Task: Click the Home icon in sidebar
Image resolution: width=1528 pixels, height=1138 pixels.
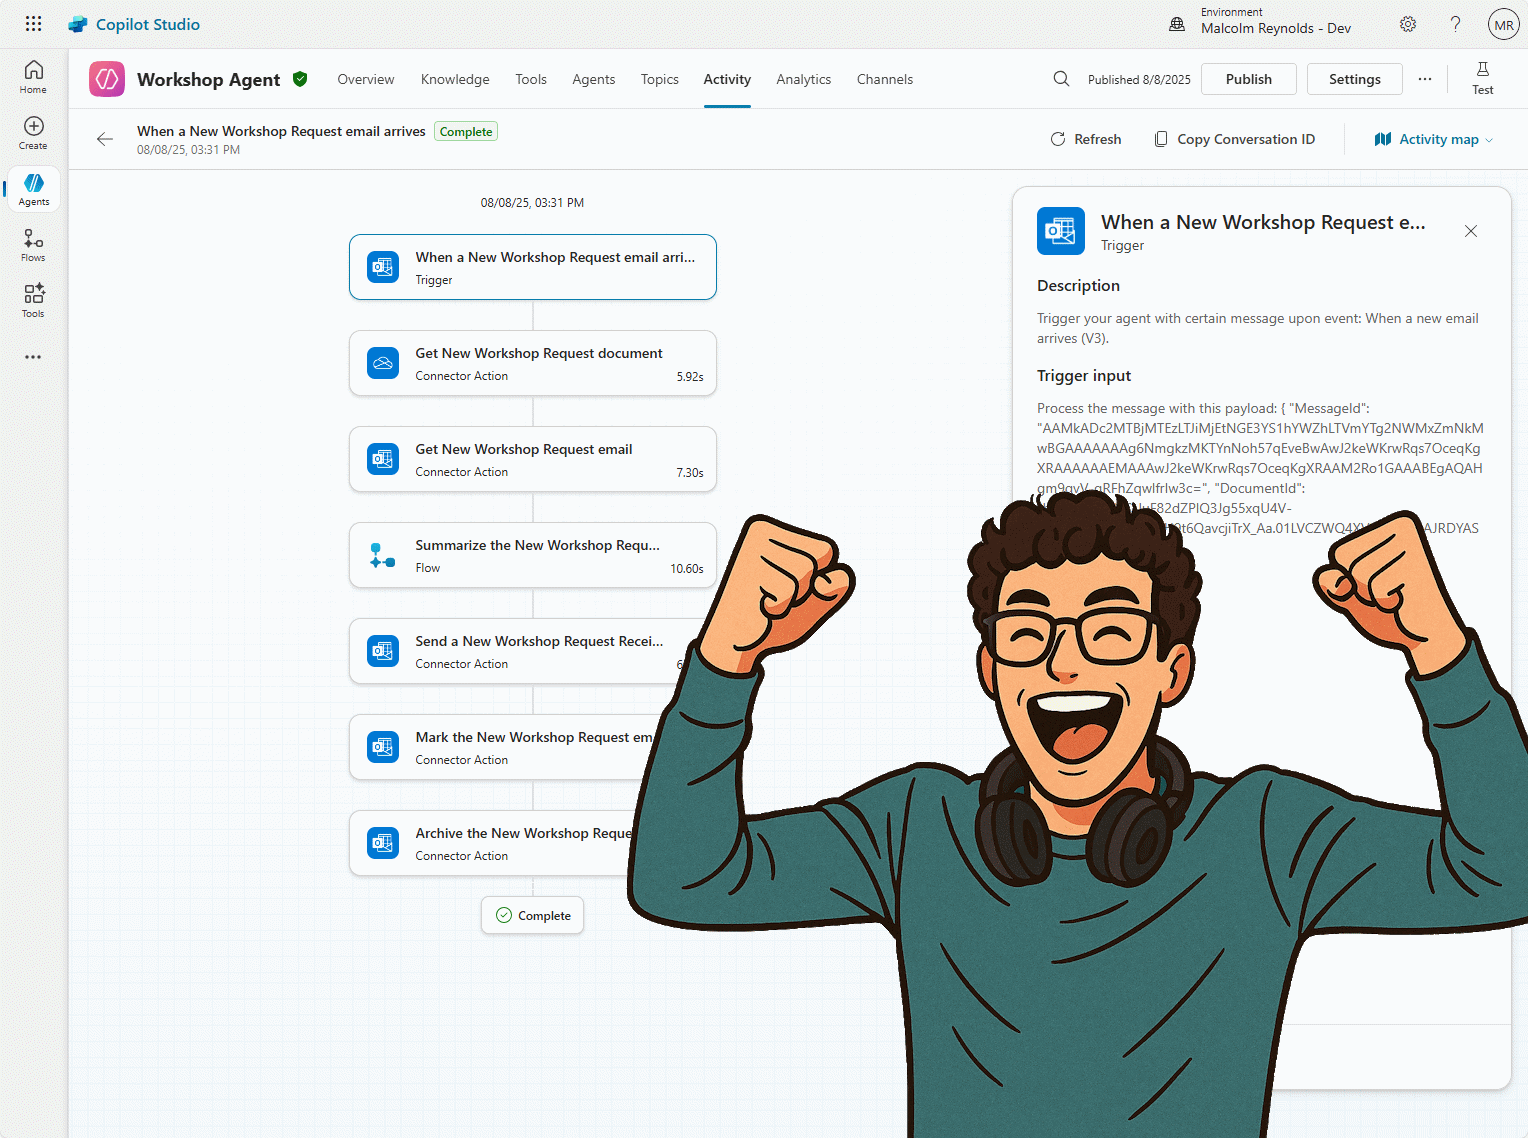Action: 33,76
